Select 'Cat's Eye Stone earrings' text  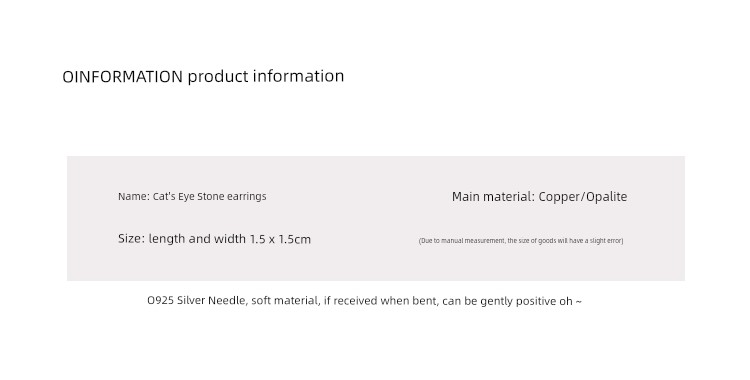[x=210, y=197]
